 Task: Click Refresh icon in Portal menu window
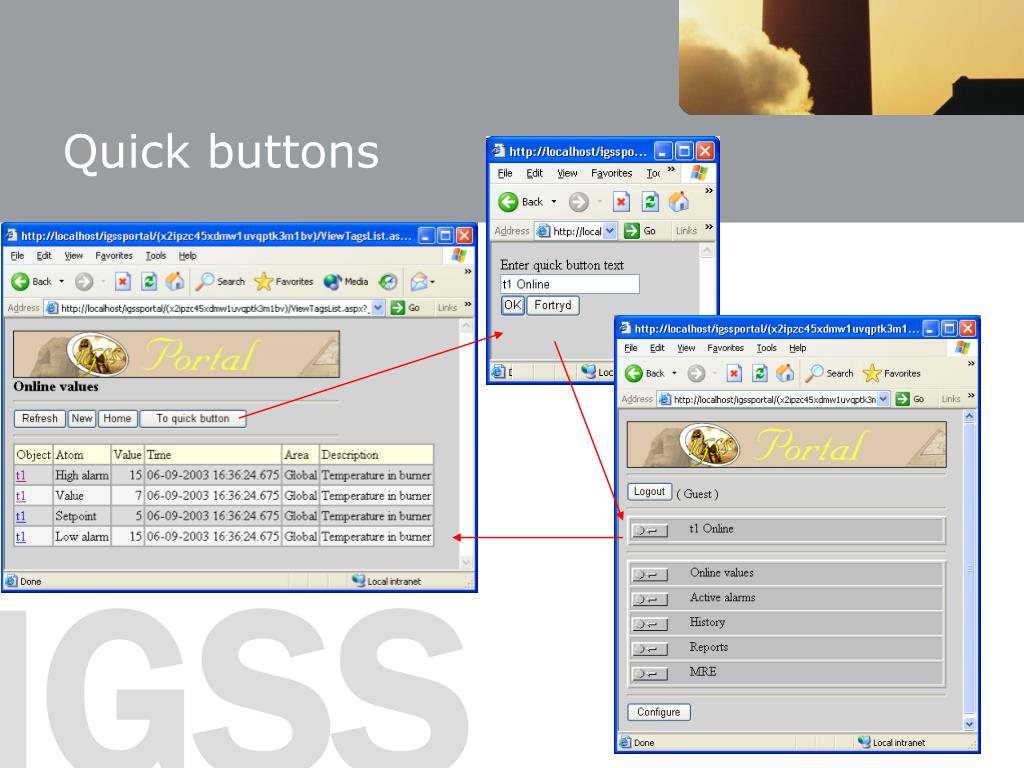(760, 373)
